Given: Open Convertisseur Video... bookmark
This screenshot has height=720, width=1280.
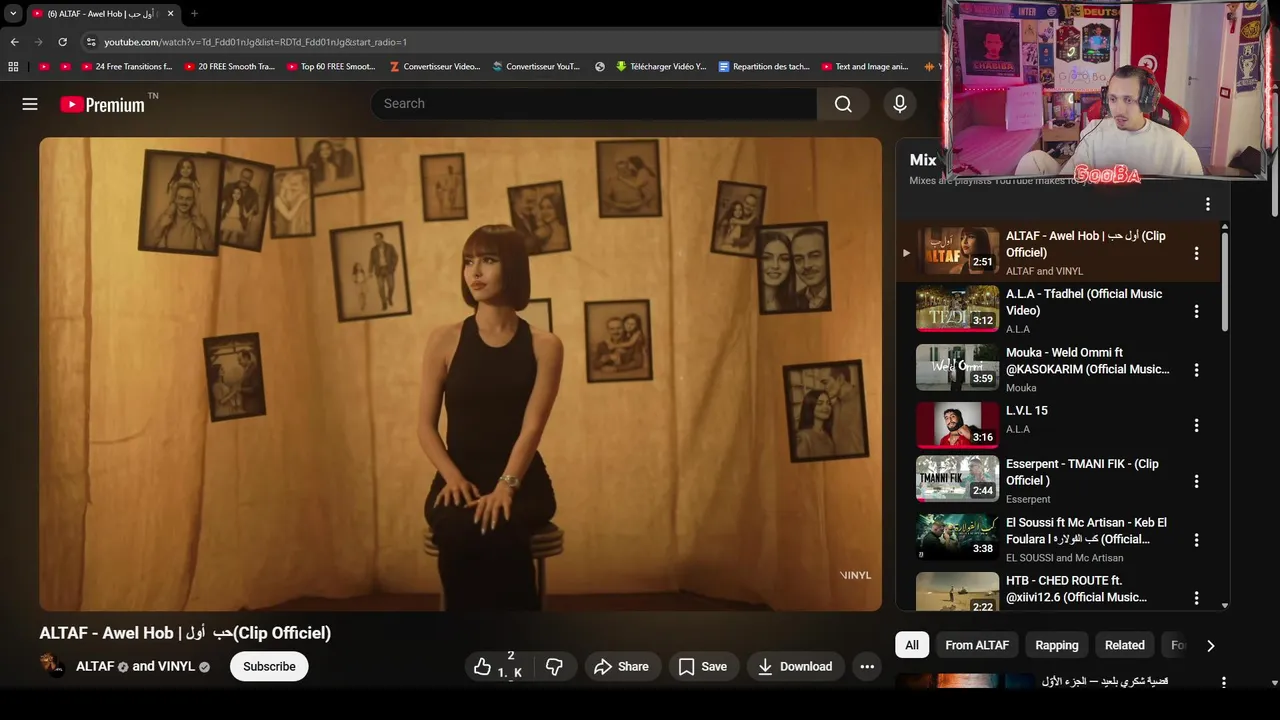Looking at the screenshot, I should [x=434, y=67].
